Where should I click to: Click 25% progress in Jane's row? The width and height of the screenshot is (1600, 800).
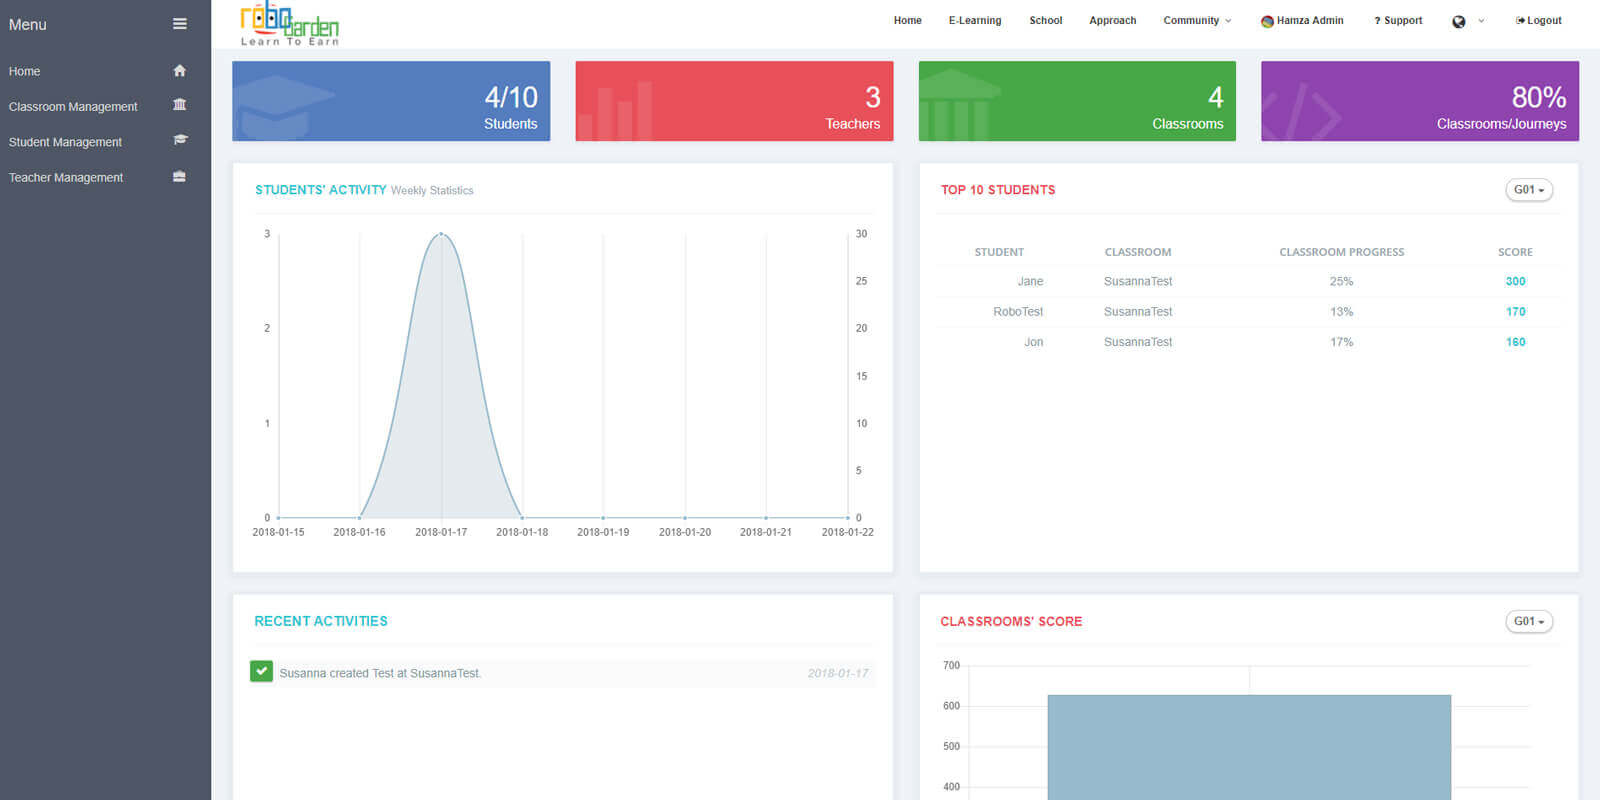pos(1341,282)
